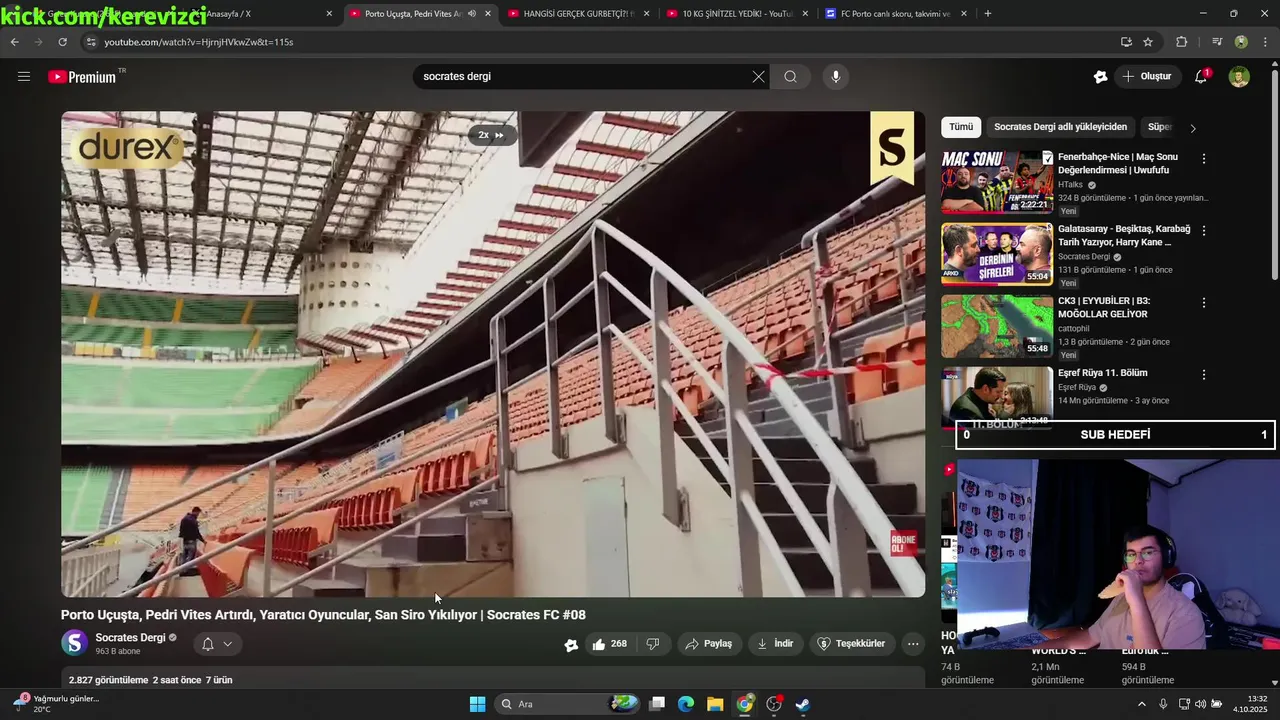Open Fenerbahçe-Nice Maç Sonu video thumbnail

[x=997, y=182]
